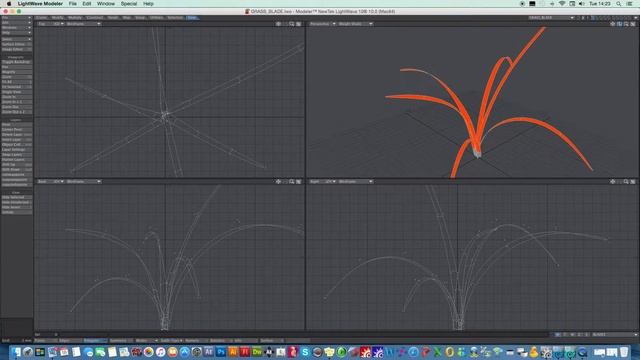Open Flash from the dock
Viewport: 640px width, 360px height.
click(x=245, y=352)
